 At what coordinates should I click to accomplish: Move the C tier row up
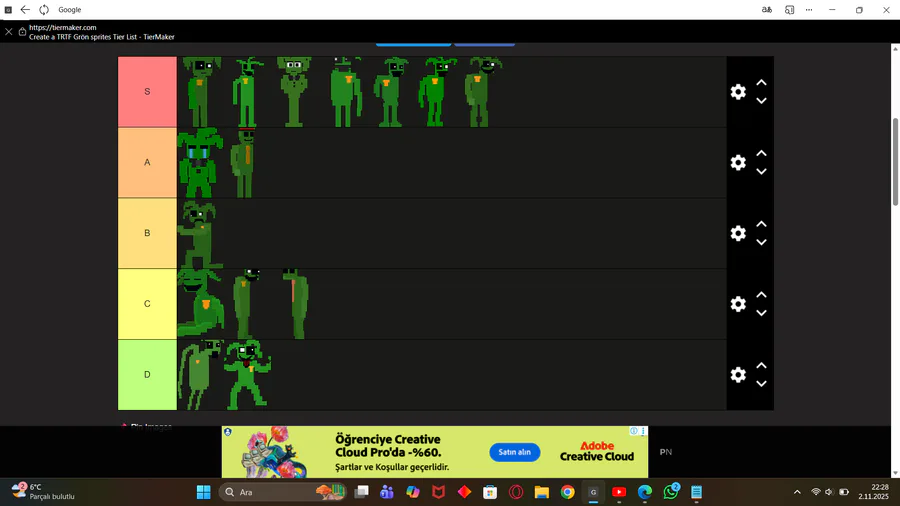tap(761, 295)
